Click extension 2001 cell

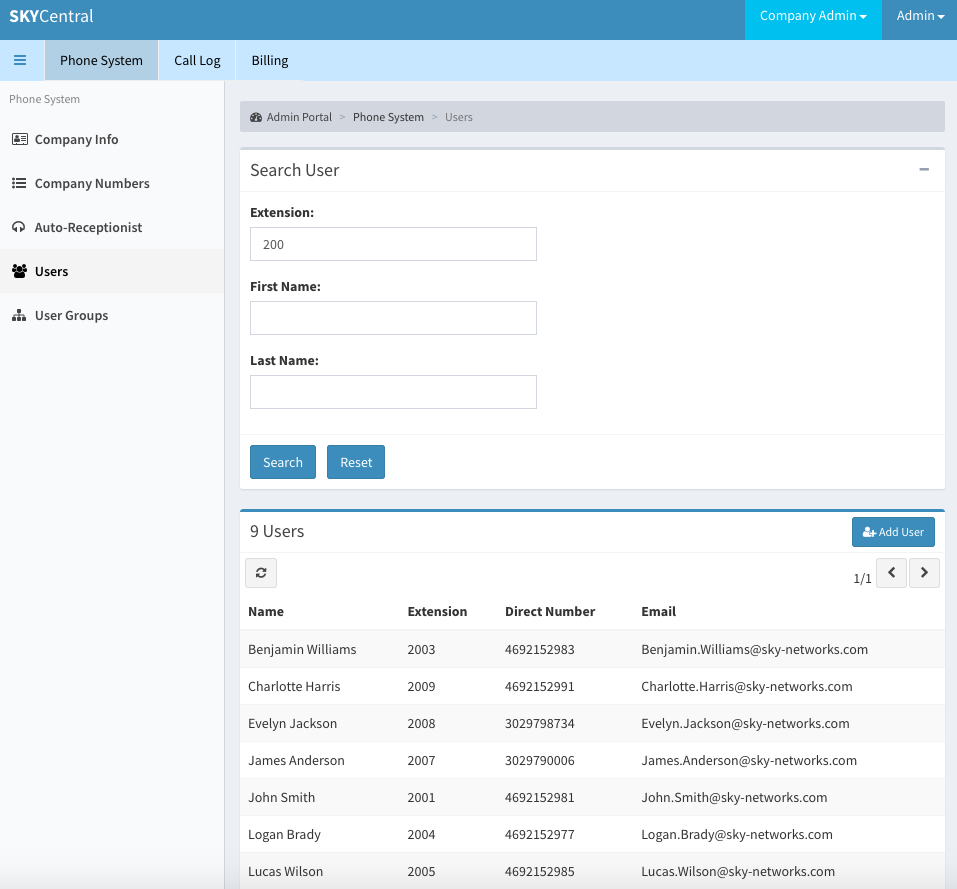[x=421, y=797]
